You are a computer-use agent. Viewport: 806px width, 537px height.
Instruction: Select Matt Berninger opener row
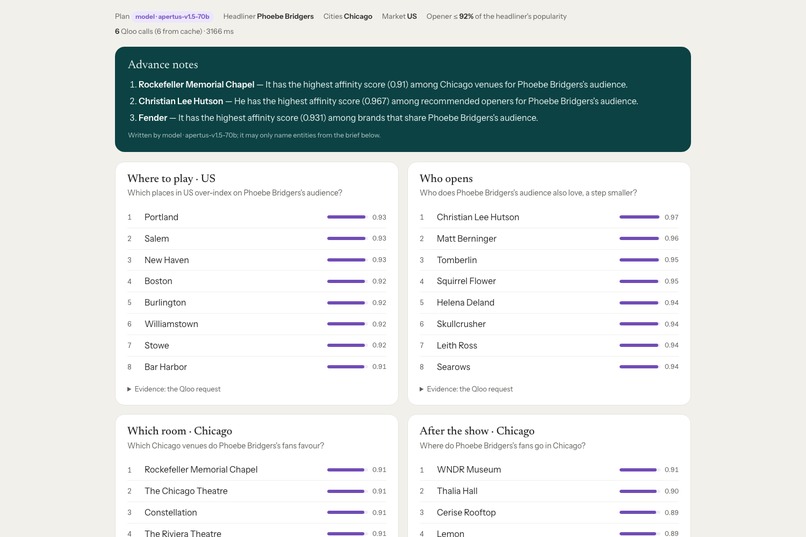pyautogui.click(x=549, y=238)
